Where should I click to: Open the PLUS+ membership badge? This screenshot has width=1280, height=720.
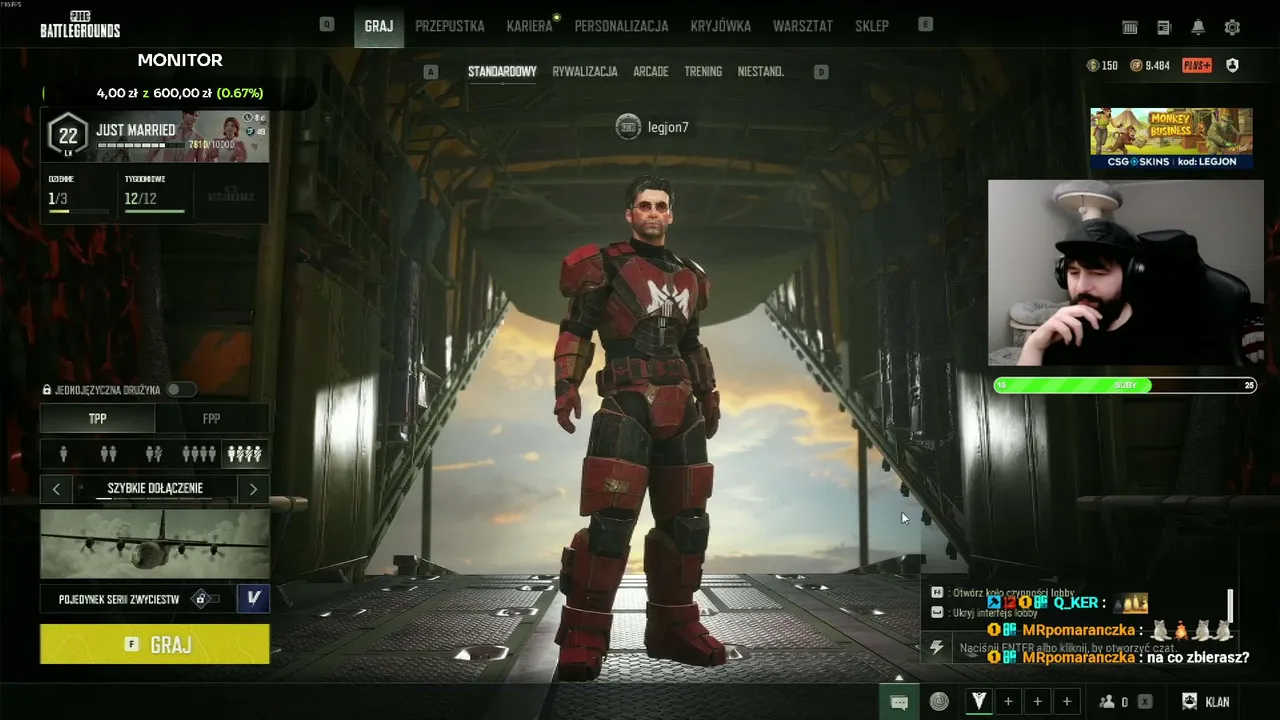[1197, 65]
